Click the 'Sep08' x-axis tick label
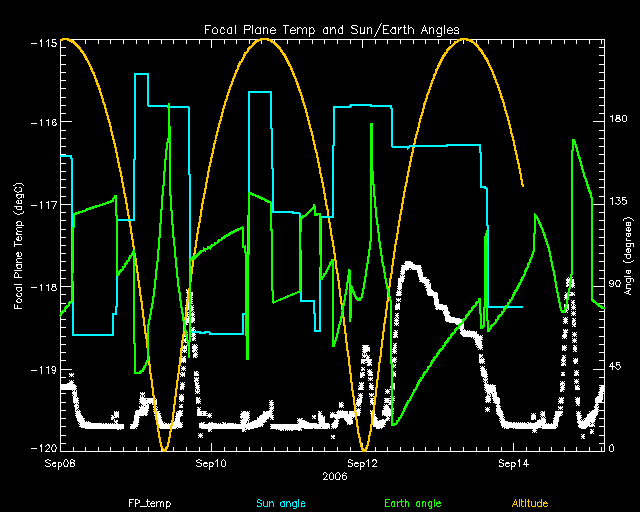Viewport: 640px width, 512px height. coord(61,463)
